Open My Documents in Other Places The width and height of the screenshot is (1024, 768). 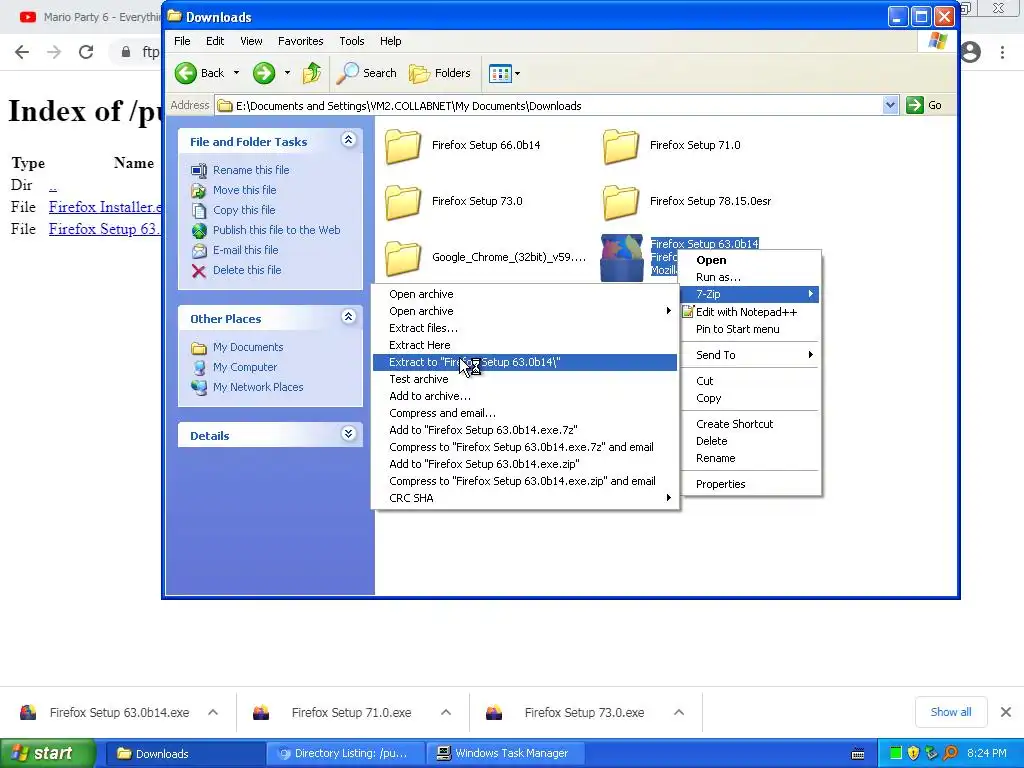point(248,347)
